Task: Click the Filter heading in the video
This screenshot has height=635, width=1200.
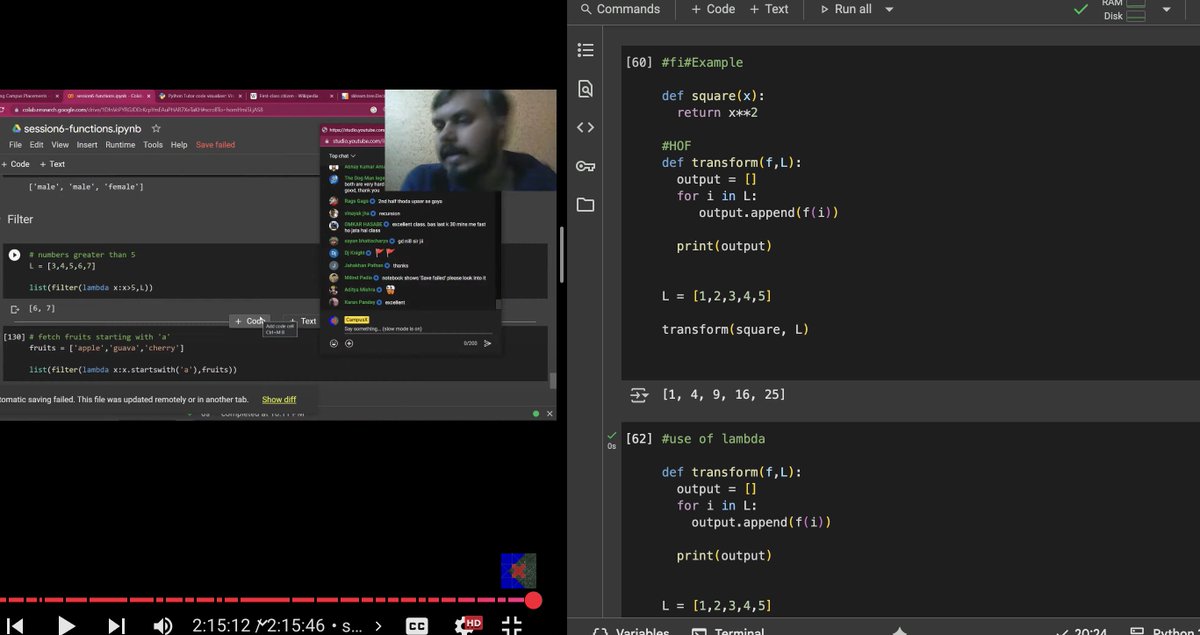Action: point(20,219)
